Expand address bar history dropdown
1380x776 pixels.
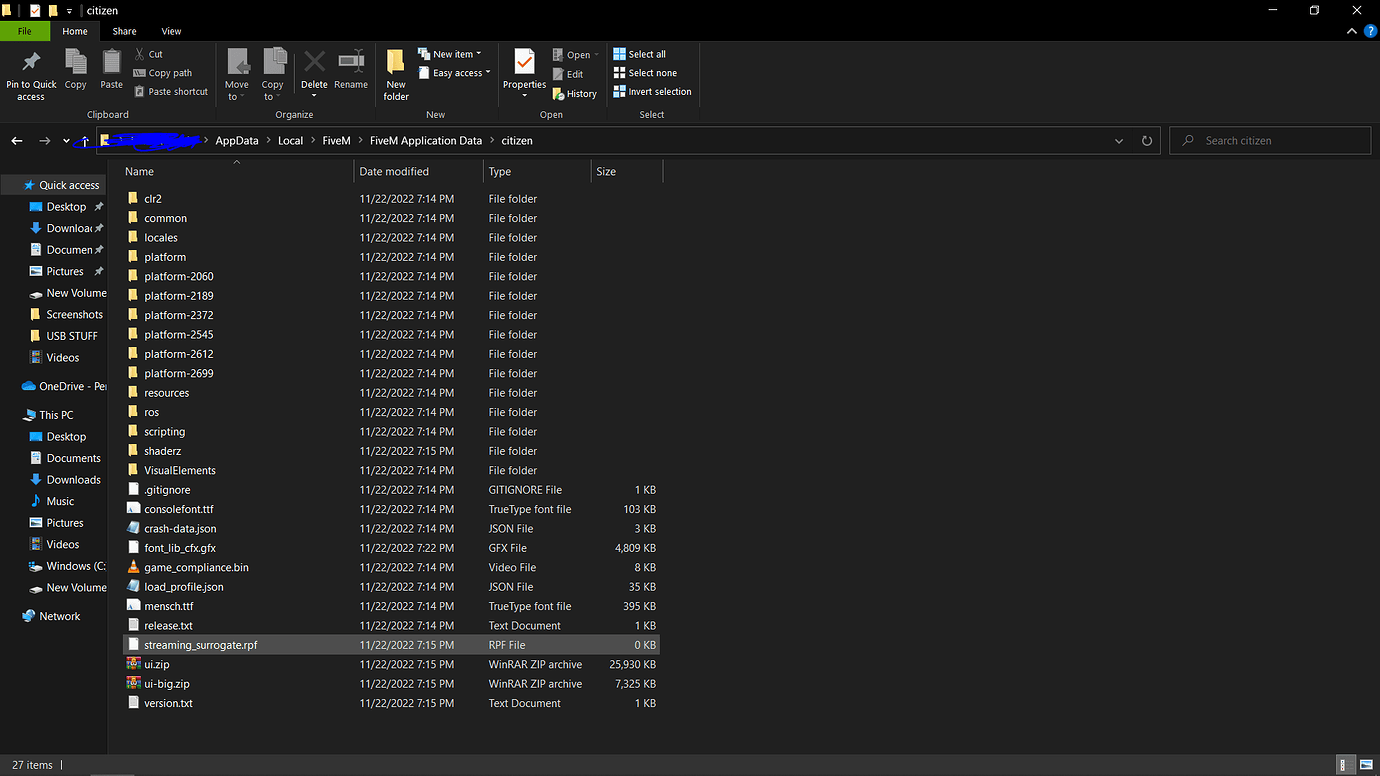pyautogui.click(x=1118, y=141)
